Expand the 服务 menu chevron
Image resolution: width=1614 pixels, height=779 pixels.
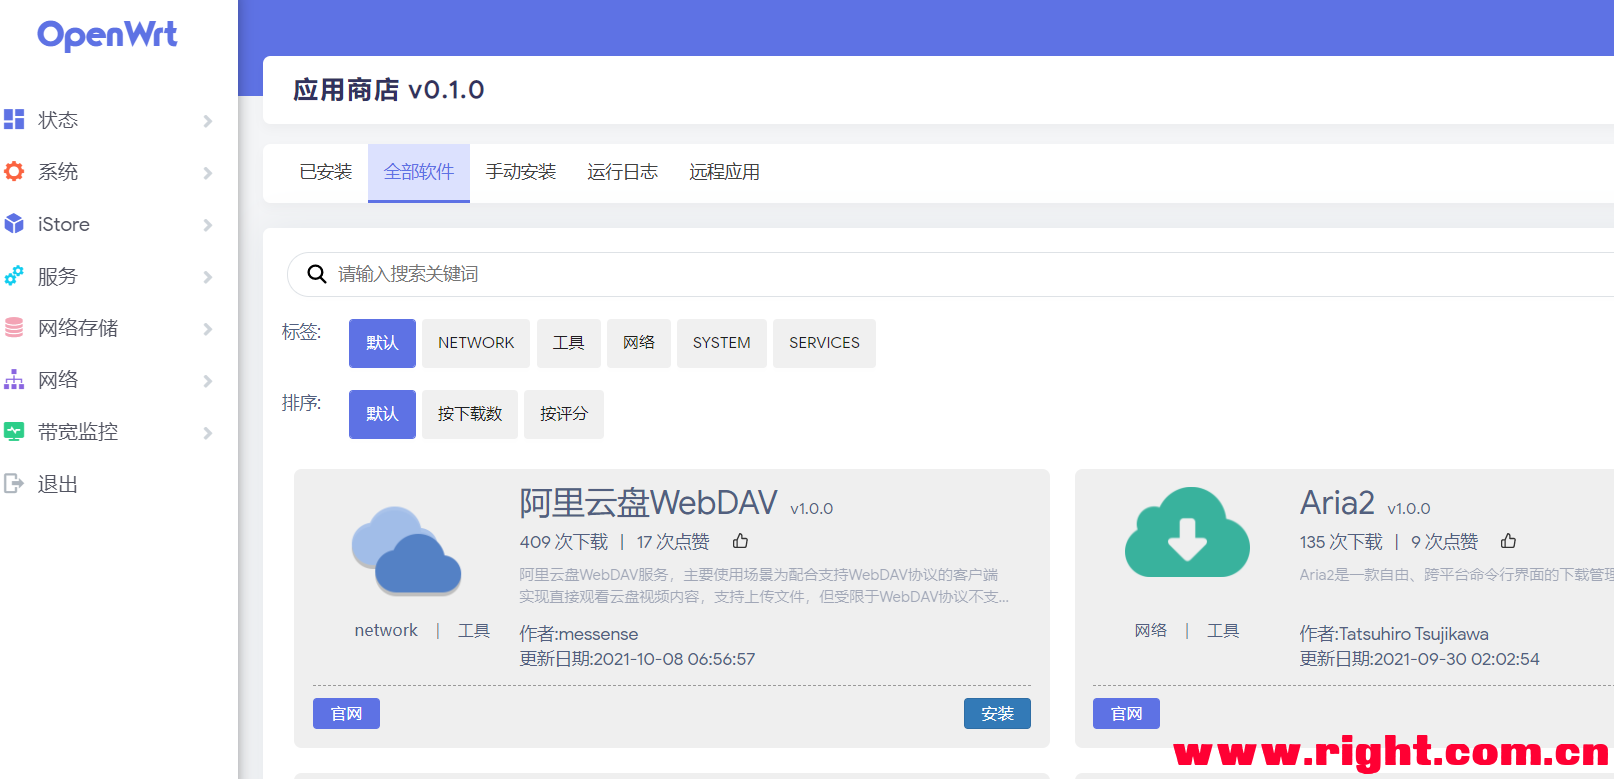click(208, 277)
